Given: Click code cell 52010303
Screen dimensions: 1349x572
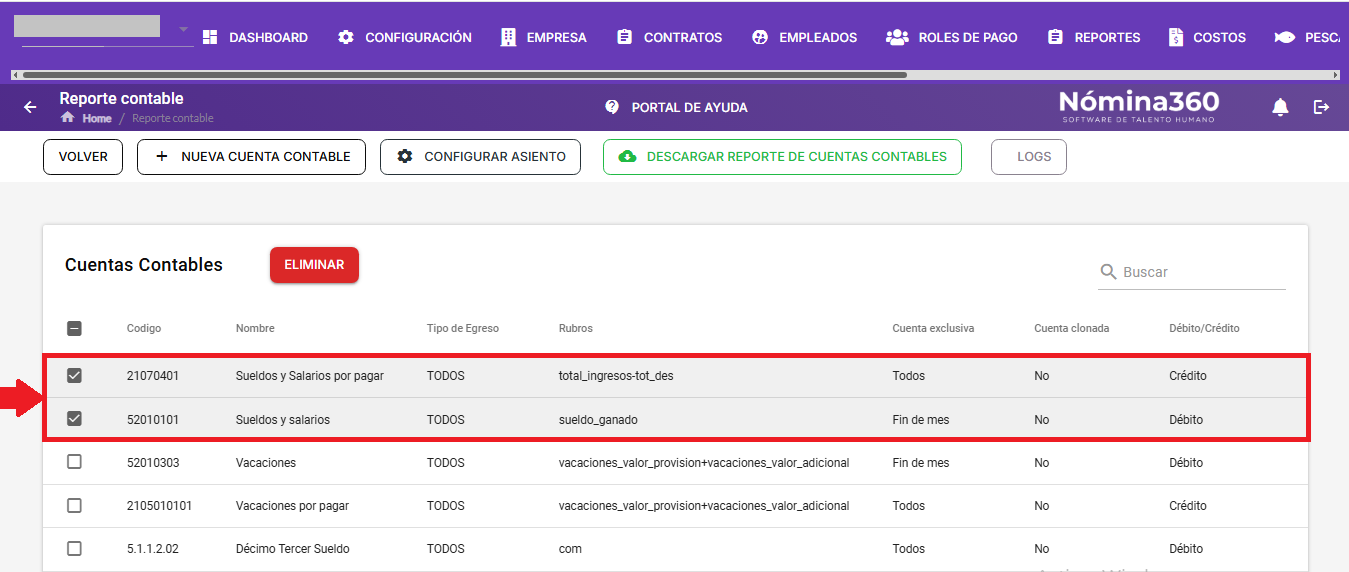Looking at the screenshot, I should [x=153, y=463].
